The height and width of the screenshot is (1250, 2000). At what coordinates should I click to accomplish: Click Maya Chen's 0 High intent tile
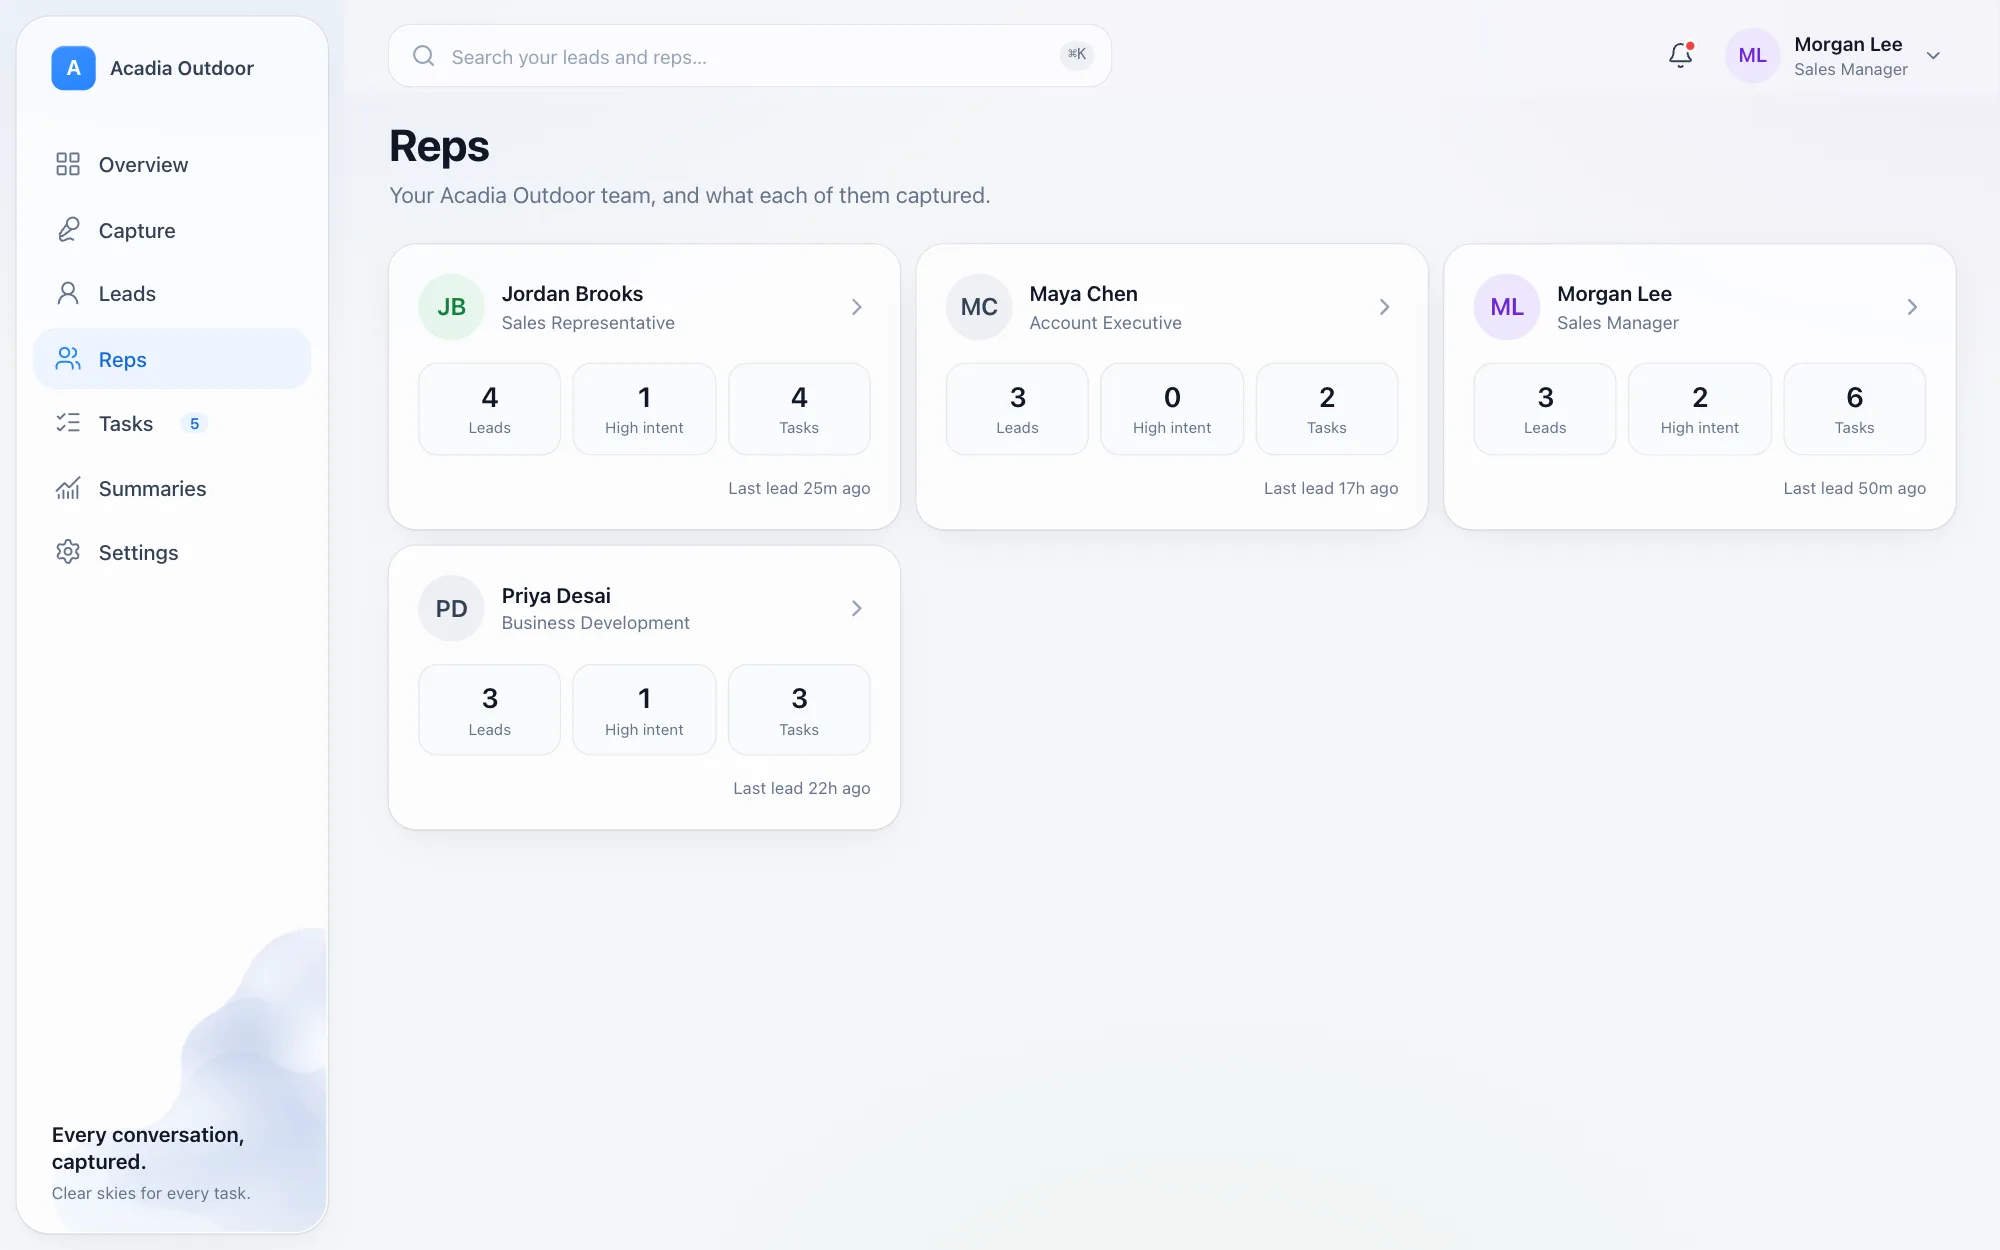(1172, 409)
